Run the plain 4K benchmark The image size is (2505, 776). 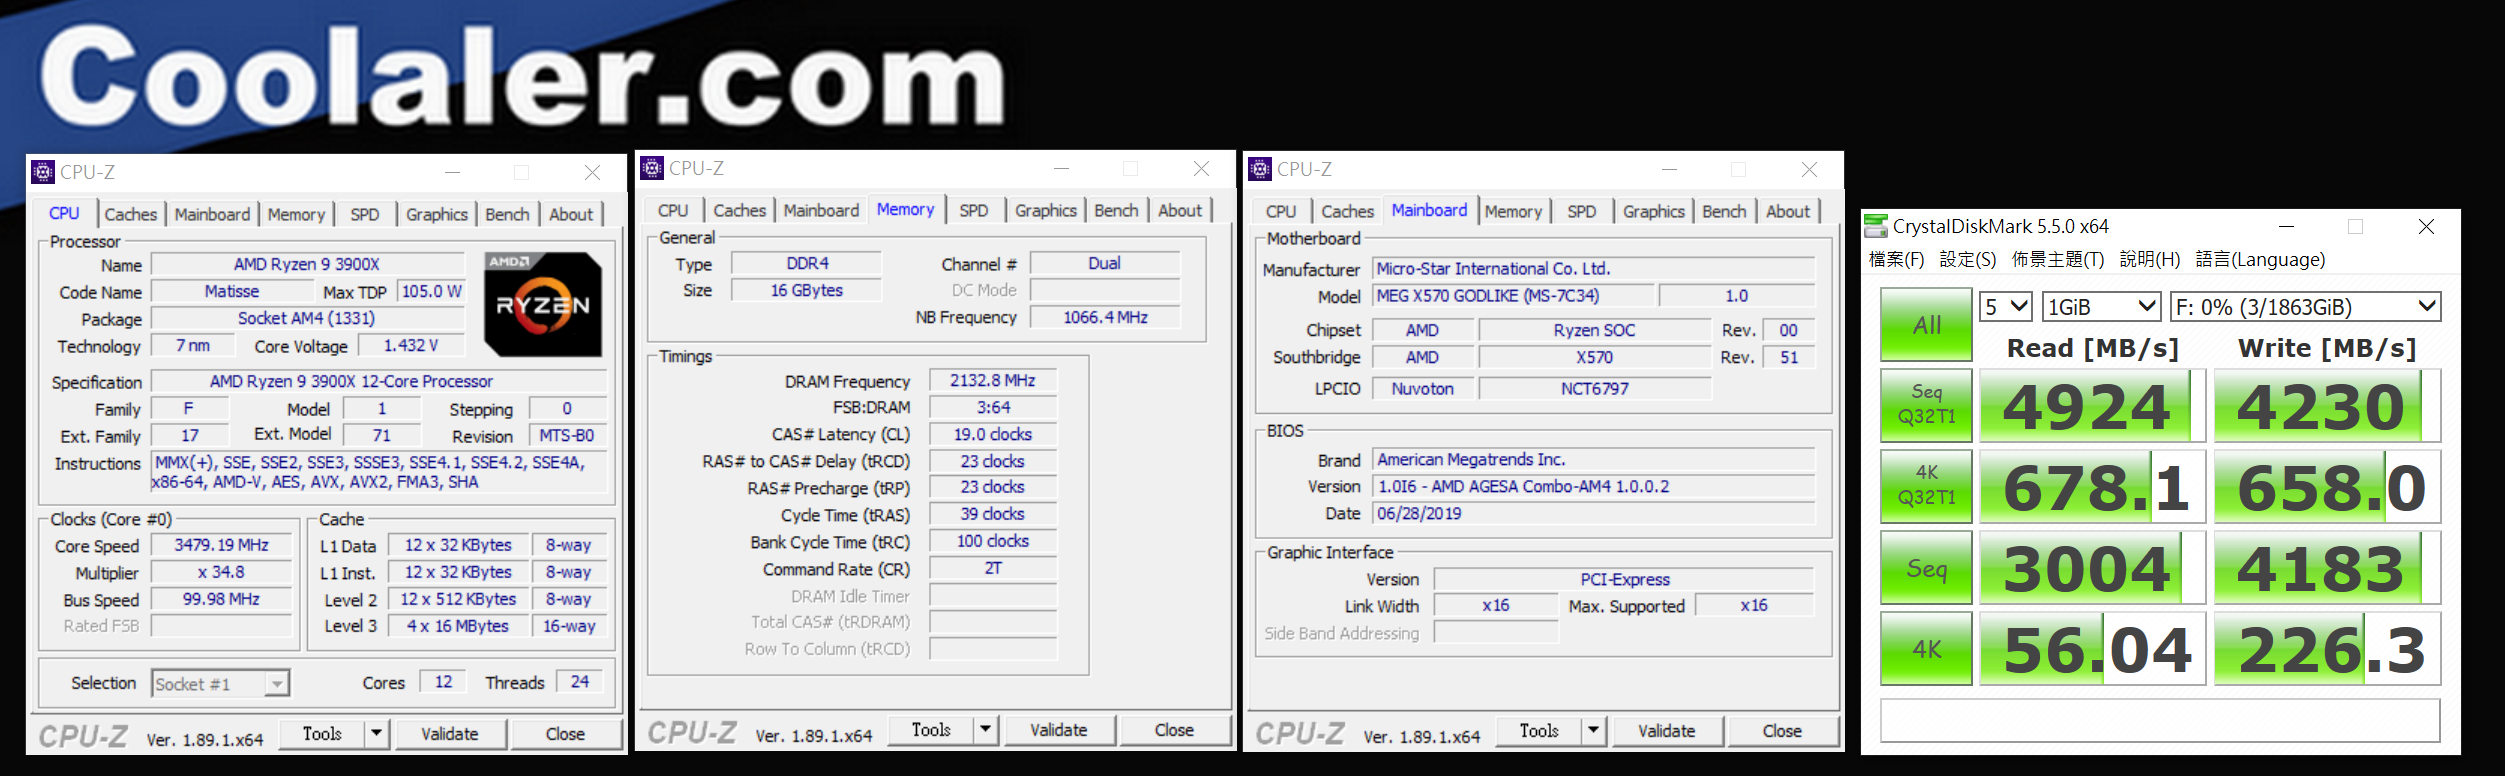[x=1926, y=649]
